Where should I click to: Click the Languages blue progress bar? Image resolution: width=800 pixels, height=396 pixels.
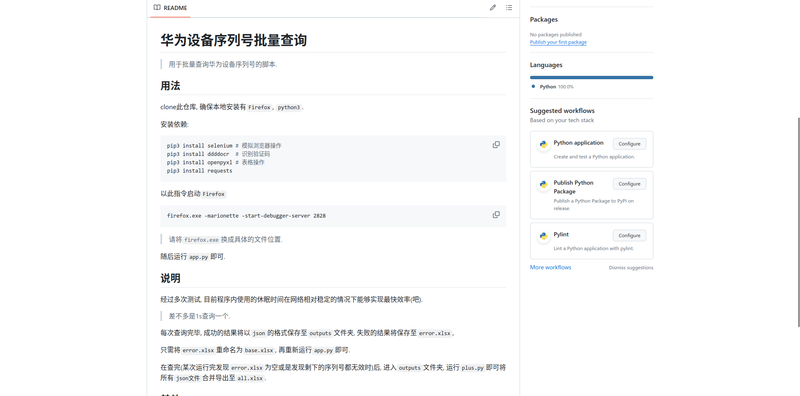click(x=591, y=78)
